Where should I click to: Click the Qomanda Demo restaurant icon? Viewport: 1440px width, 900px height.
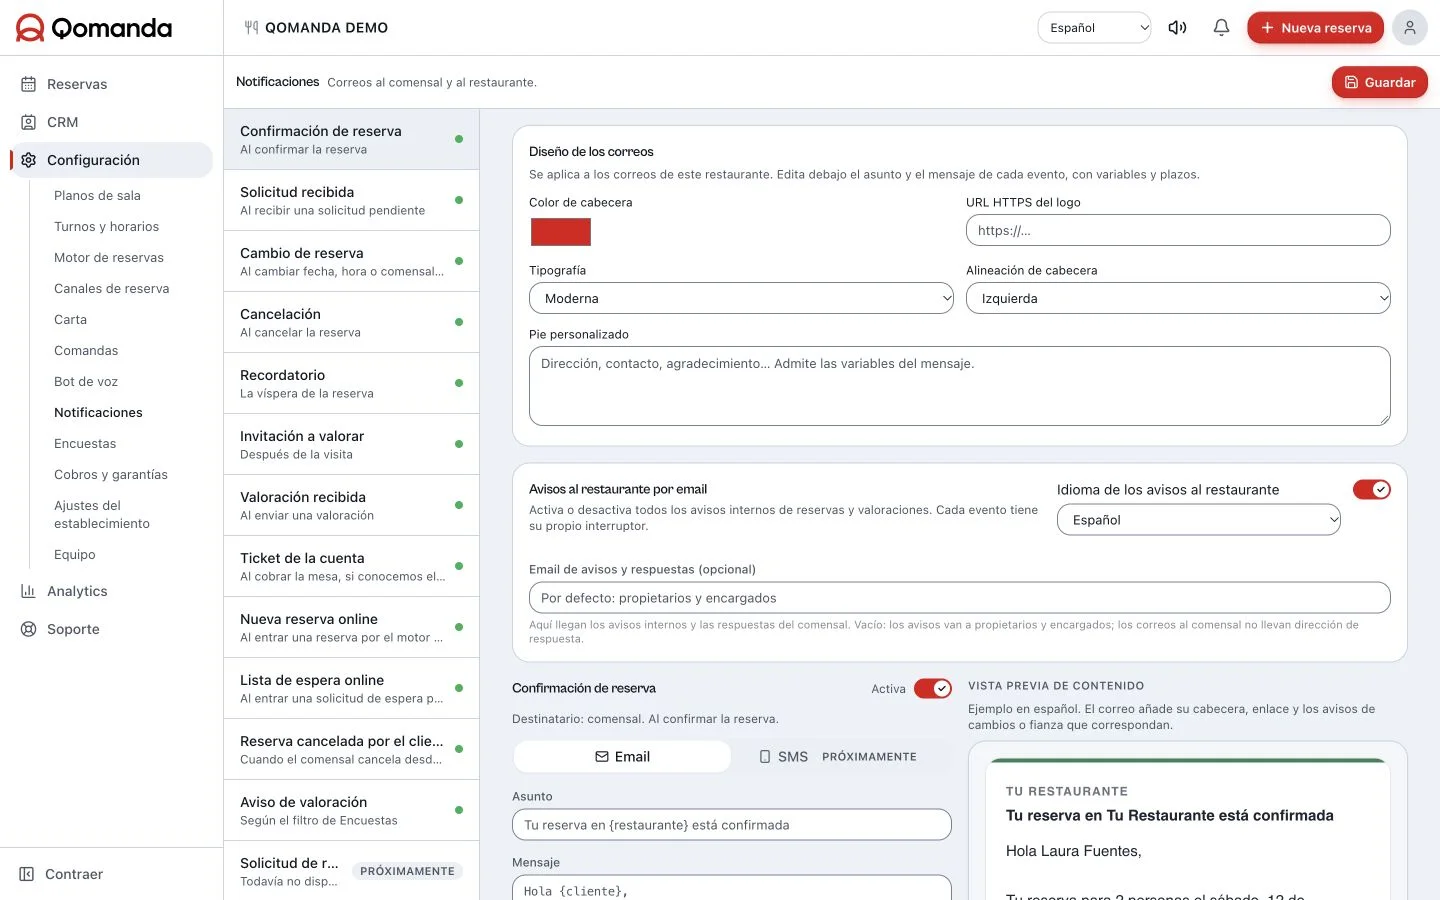tap(251, 28)
